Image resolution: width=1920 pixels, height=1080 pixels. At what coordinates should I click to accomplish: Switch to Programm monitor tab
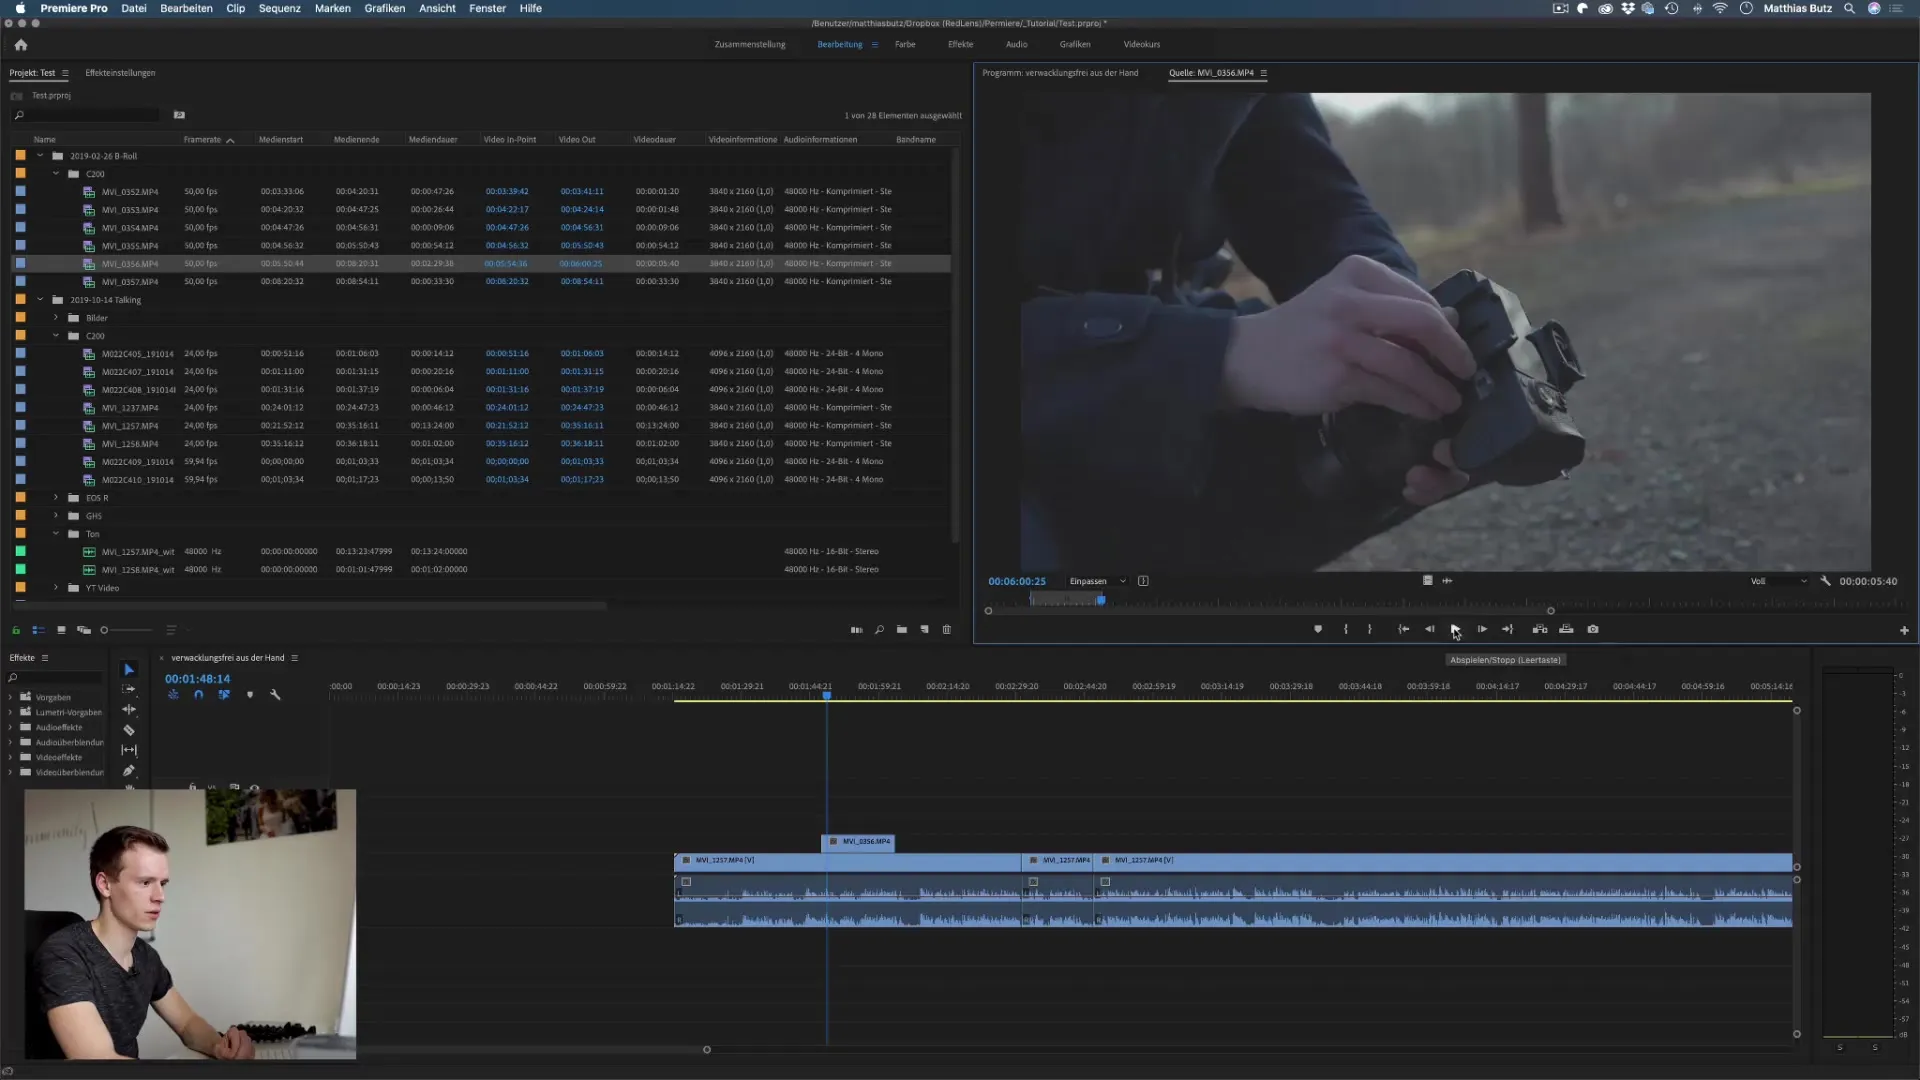(x=1060, y=73)
